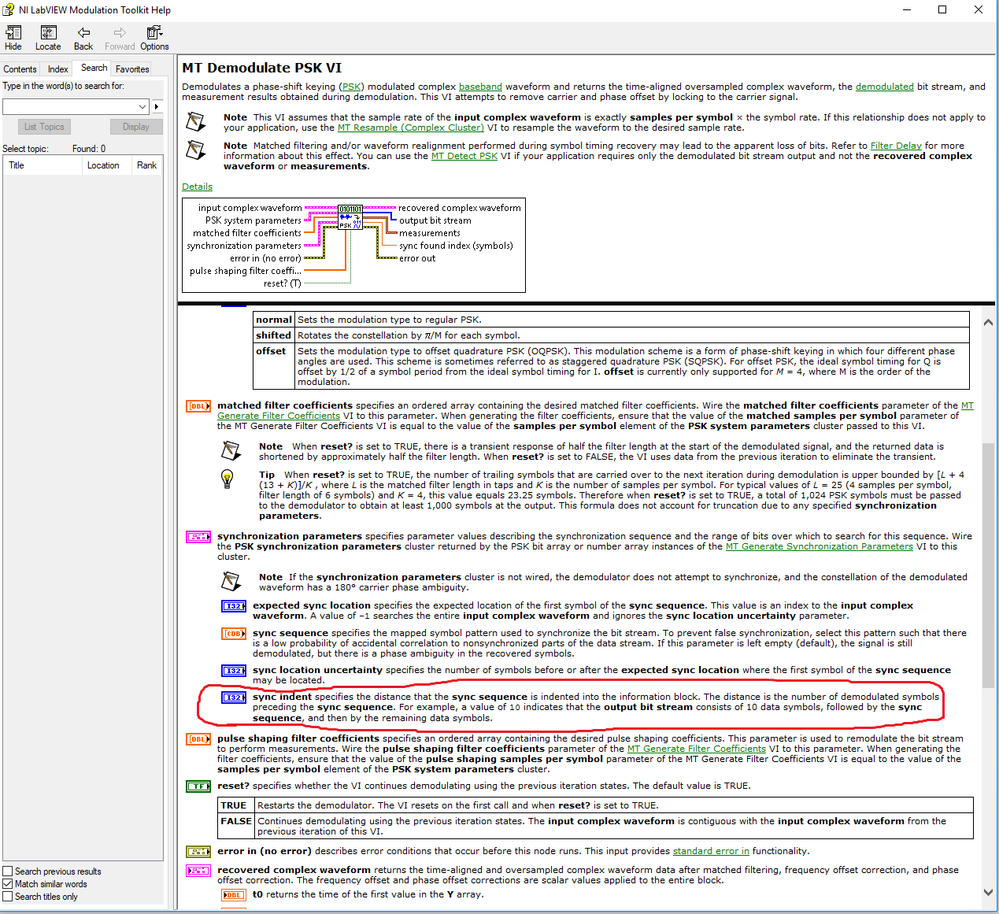Click the 'MT Demodulate PSK VI' heading
Viewport: 999px width, 914px height.
262,68
